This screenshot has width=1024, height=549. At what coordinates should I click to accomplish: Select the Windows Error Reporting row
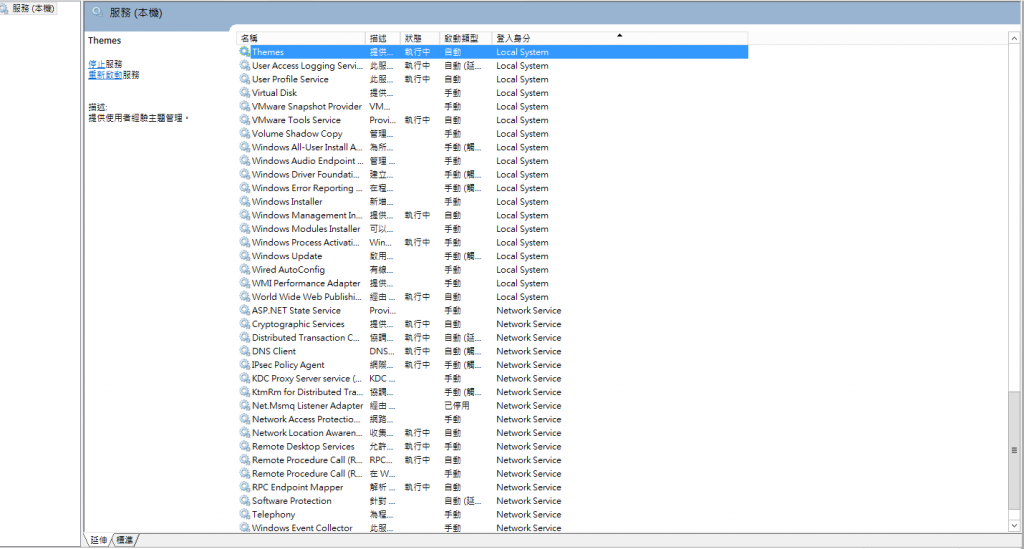coord(492,188)
